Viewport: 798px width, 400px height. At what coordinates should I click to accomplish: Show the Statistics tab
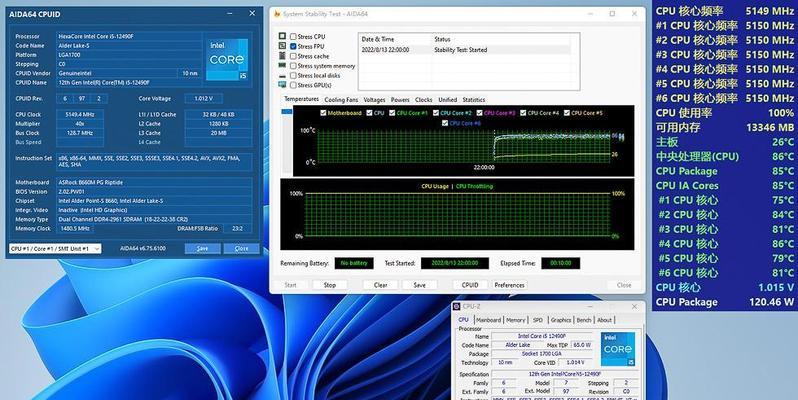point(474,100)
